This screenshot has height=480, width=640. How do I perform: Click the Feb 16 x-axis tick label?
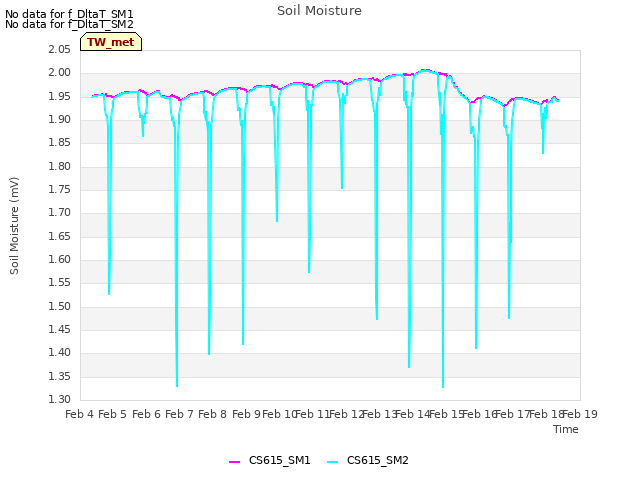pos(480,414)
